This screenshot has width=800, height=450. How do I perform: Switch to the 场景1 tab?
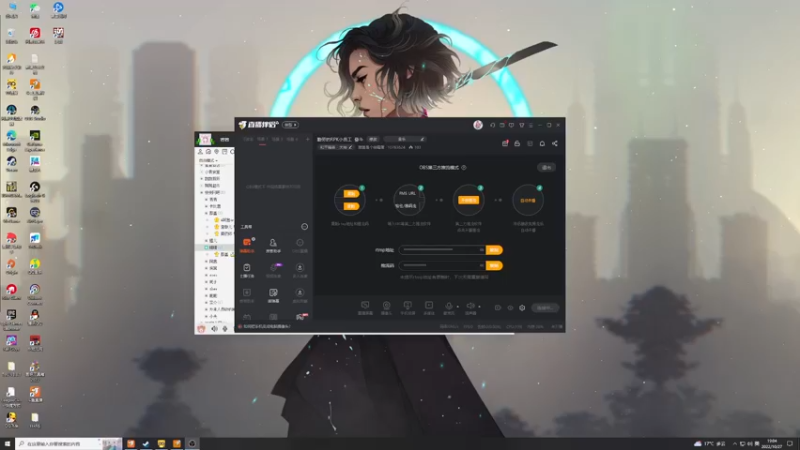click(x=262, y=139)
